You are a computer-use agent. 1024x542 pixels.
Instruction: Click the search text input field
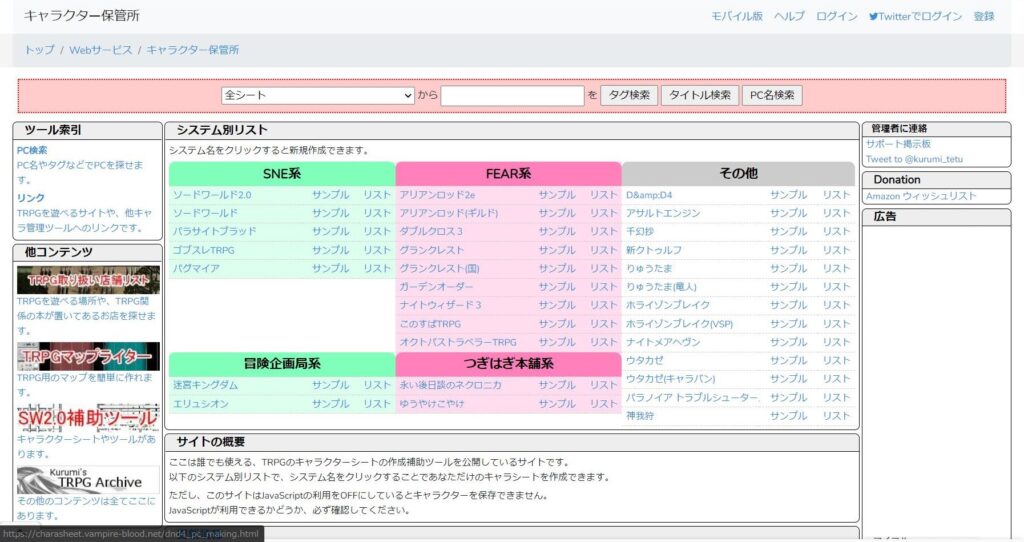pos(512,96)
